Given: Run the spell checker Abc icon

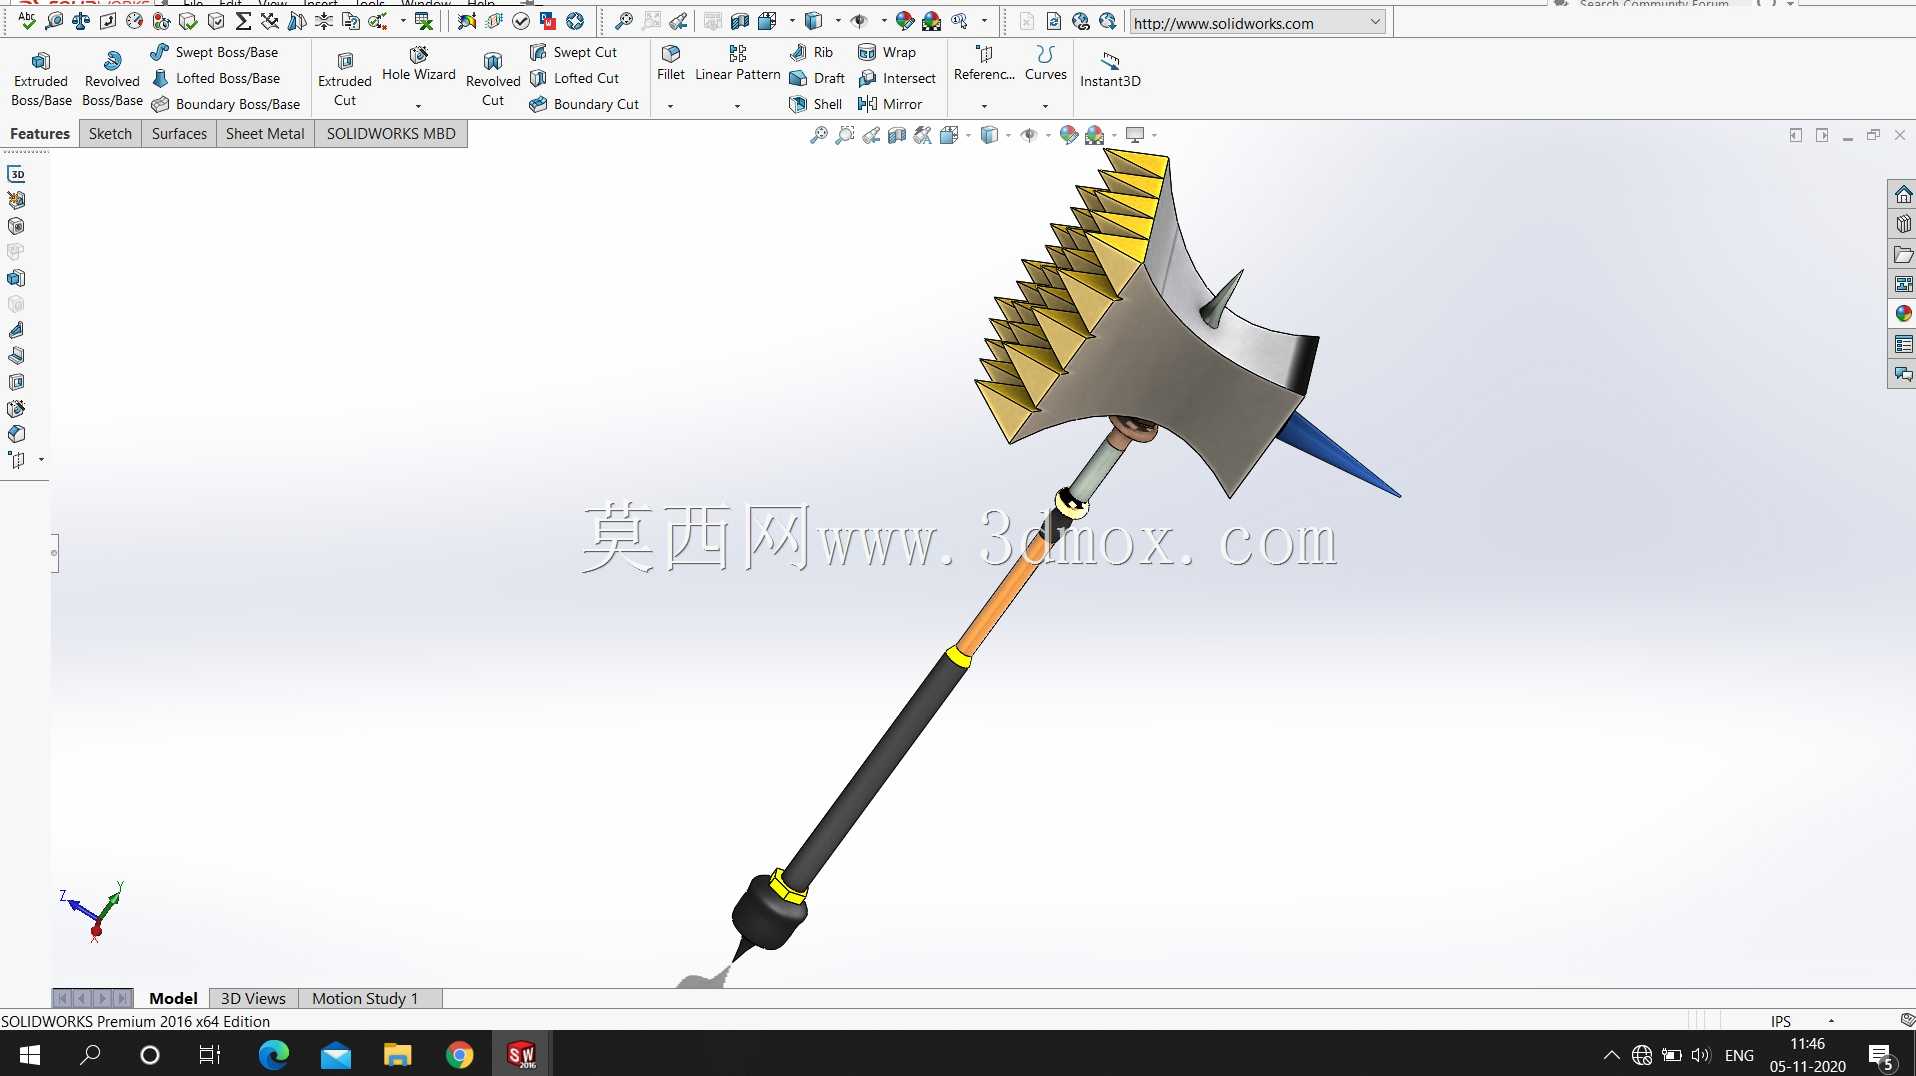Looking at the screenshot, I should click(x=27, y=21).
